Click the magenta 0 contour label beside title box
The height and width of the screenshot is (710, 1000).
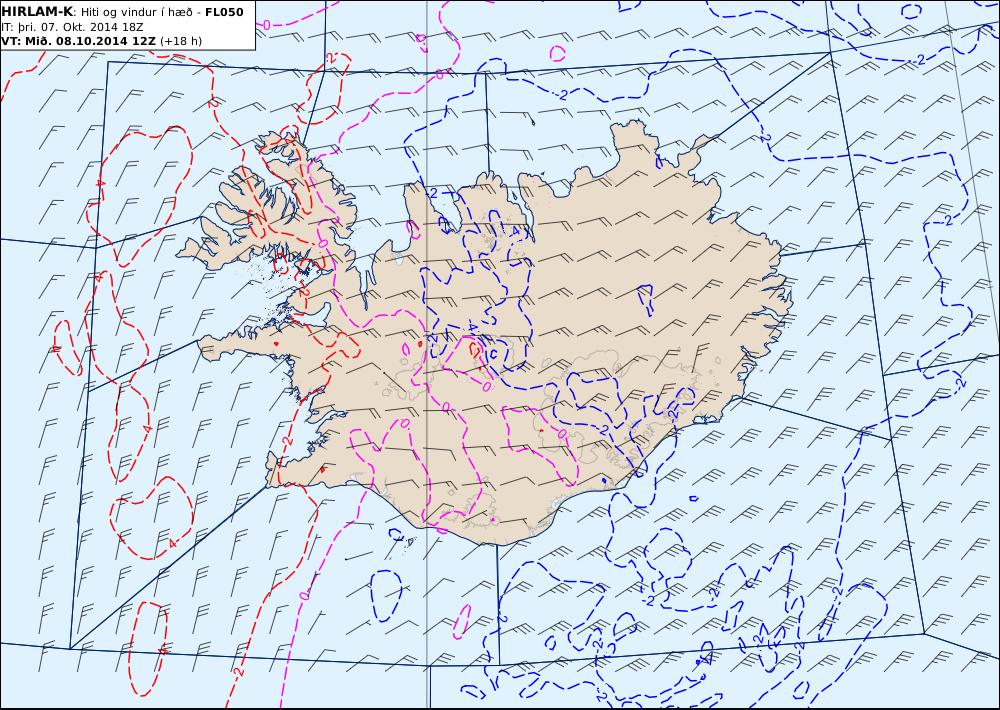click(x=266, y=26)
